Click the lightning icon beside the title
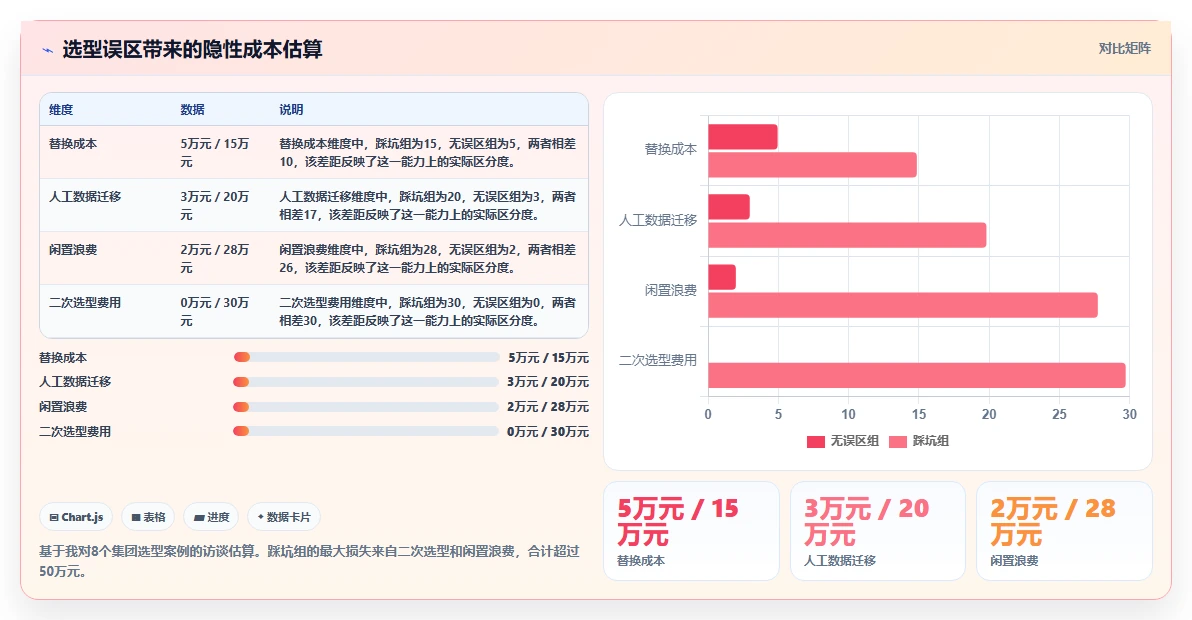Screen dimensions: 1192x620 pyautogui.click(x=48, y=50)
